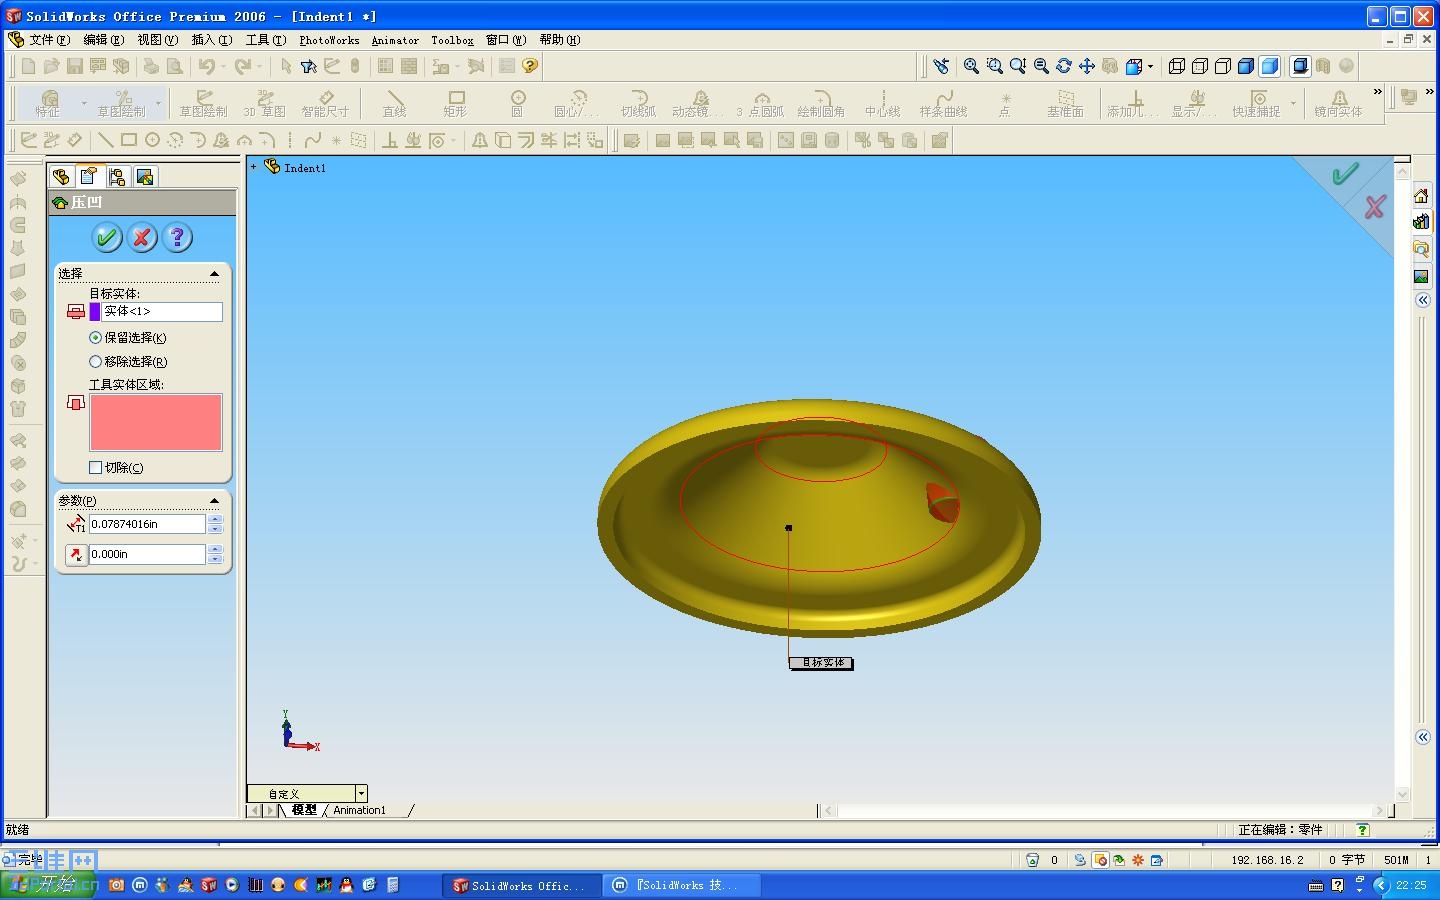Open the Design Library icon in the task pane
The image size is (1440, 900).
coord(1421,222)
